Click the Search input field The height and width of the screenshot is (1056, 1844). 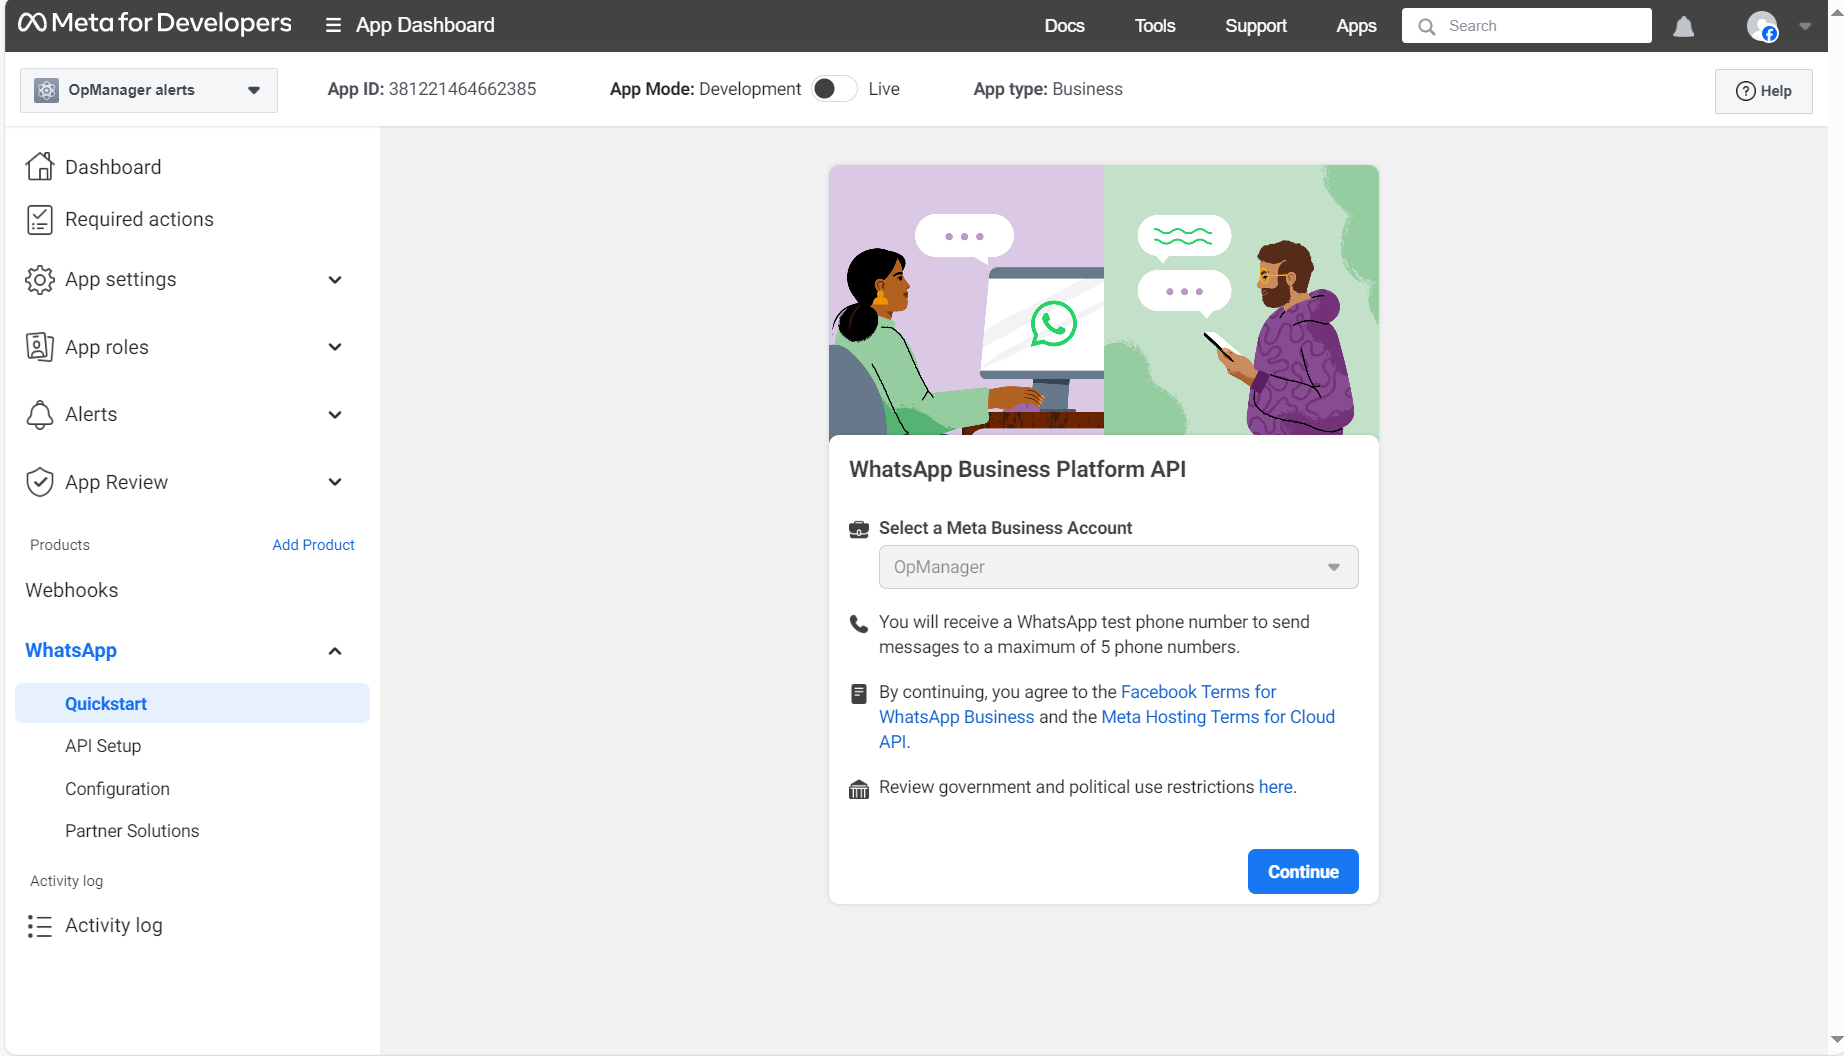(1540, 26)
